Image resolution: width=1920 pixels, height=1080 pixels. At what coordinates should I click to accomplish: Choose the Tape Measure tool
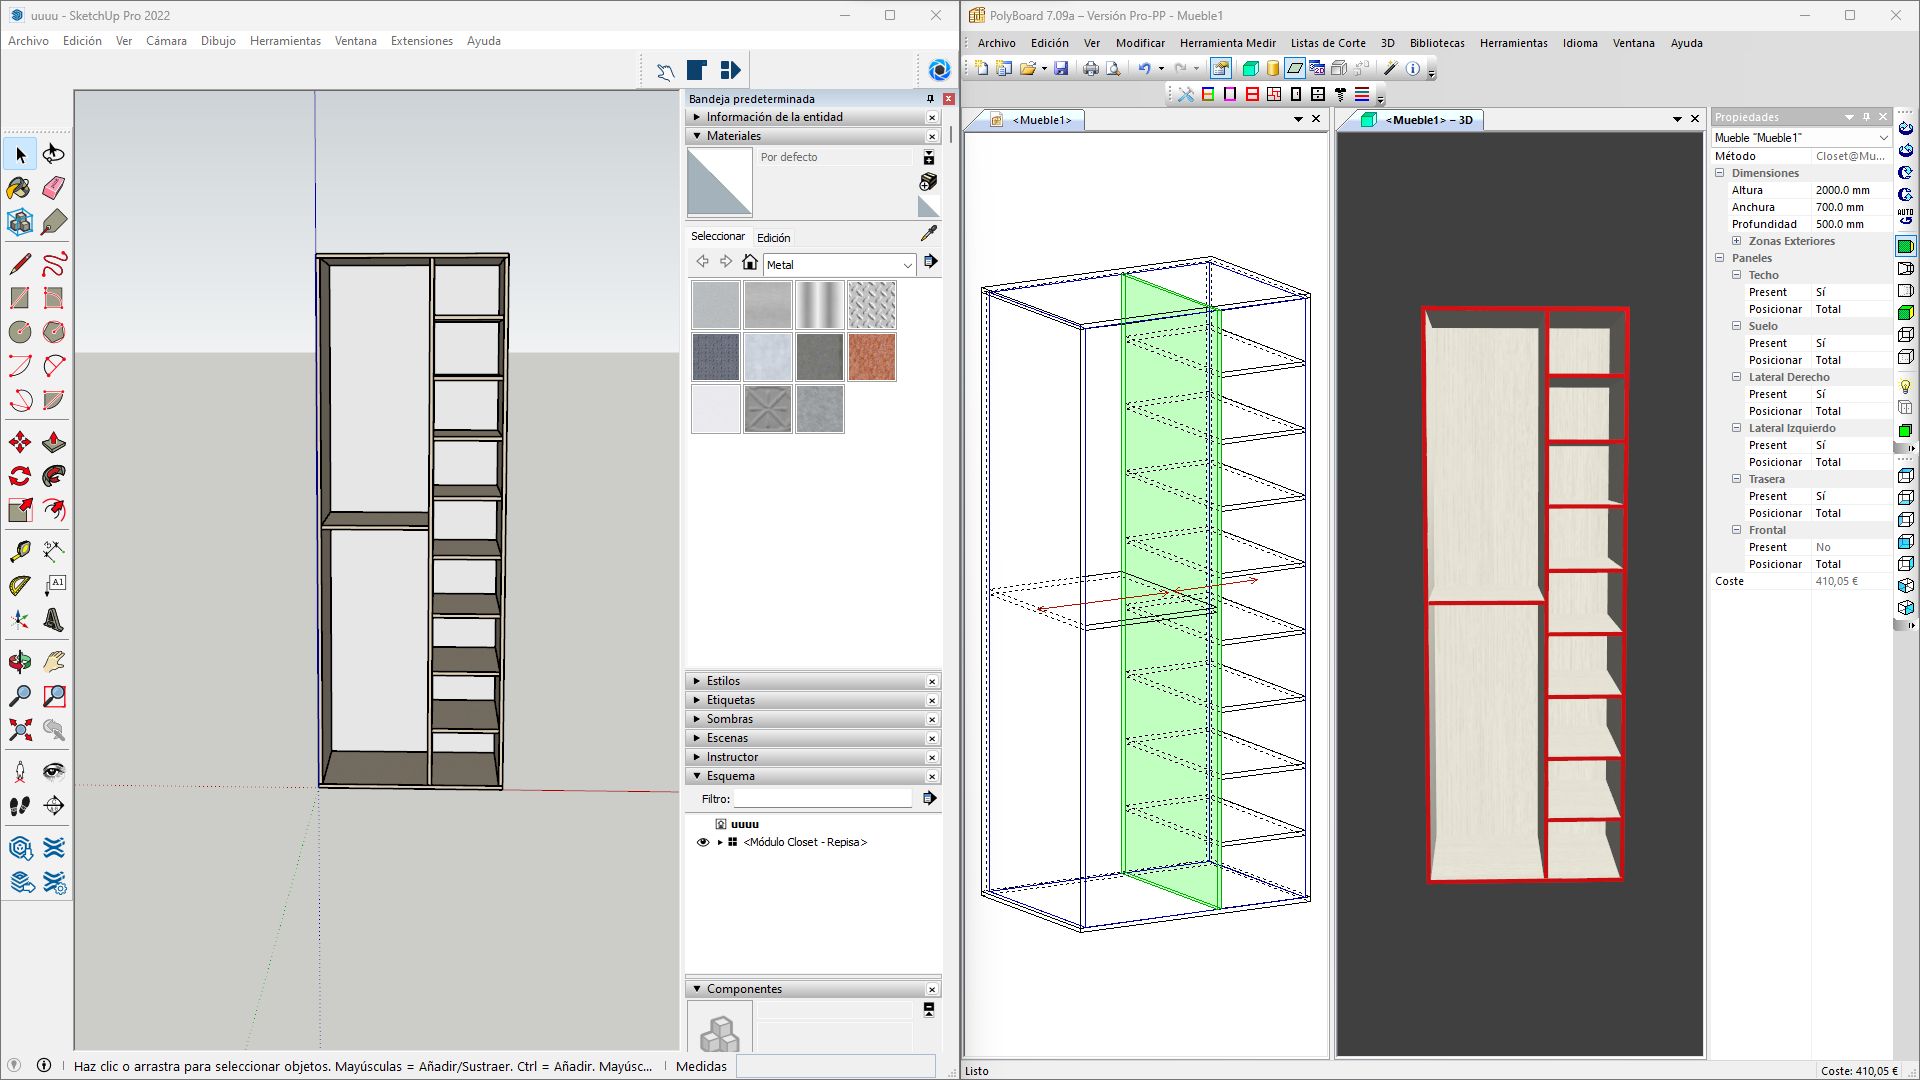pos(18,549)
